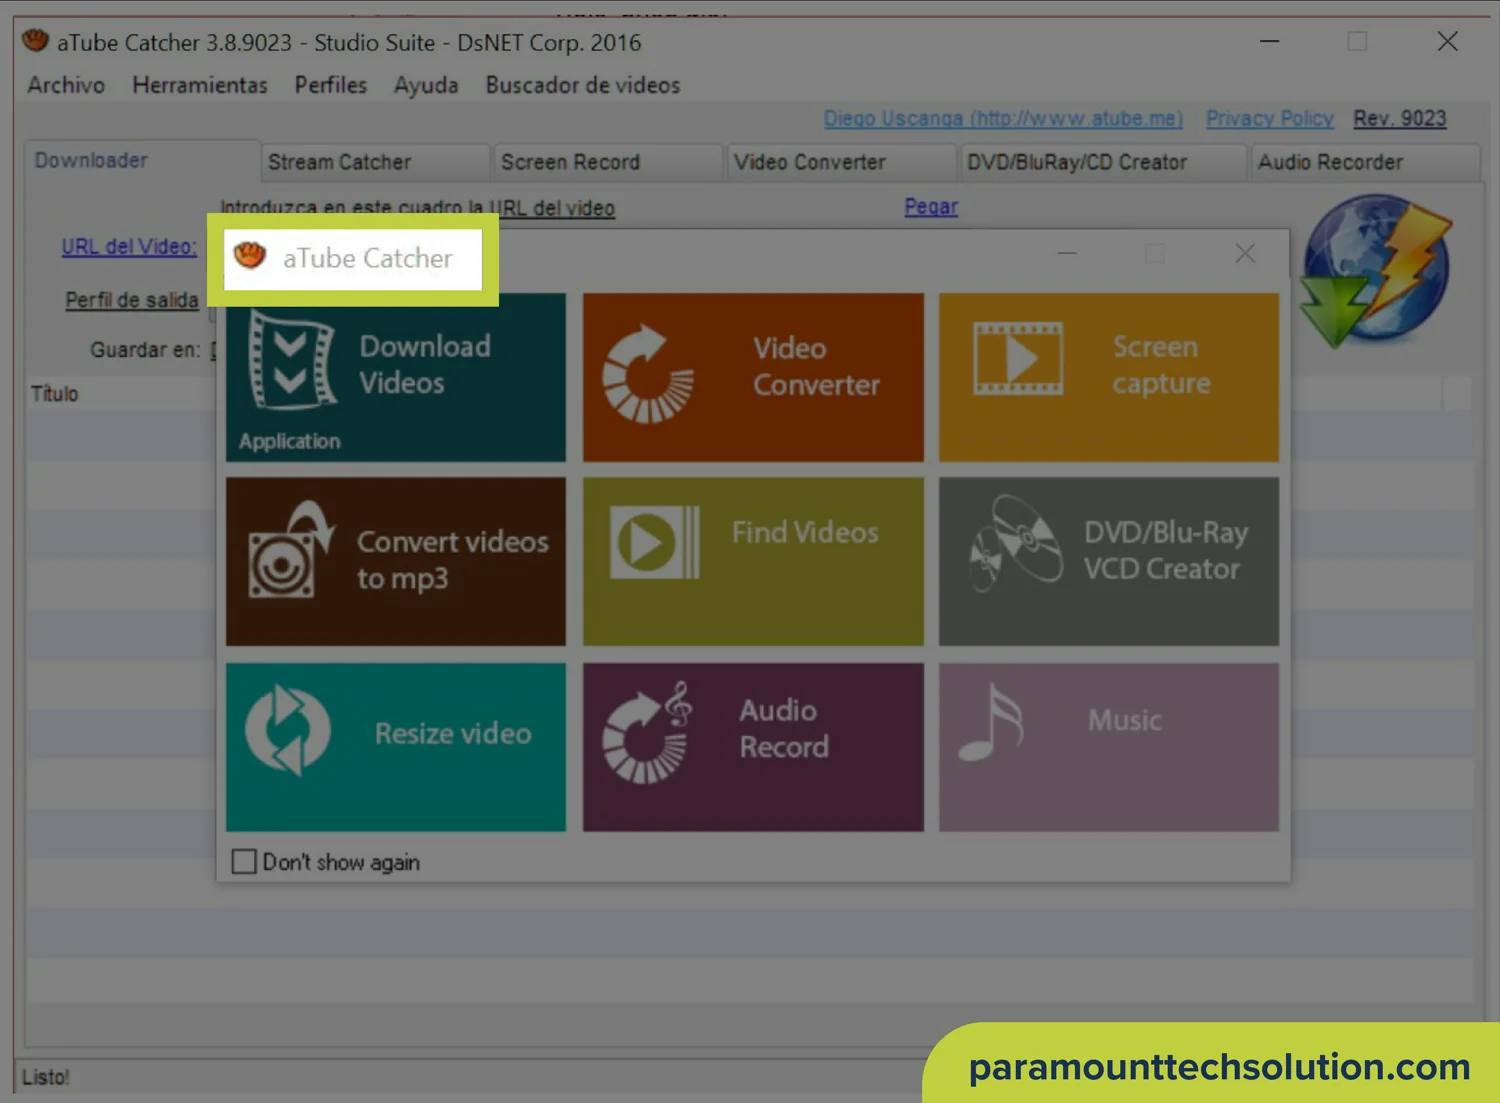Screen dimensions: 1500x1103
Task: Click the URL del Video link
Action: (x=129, y=247)
